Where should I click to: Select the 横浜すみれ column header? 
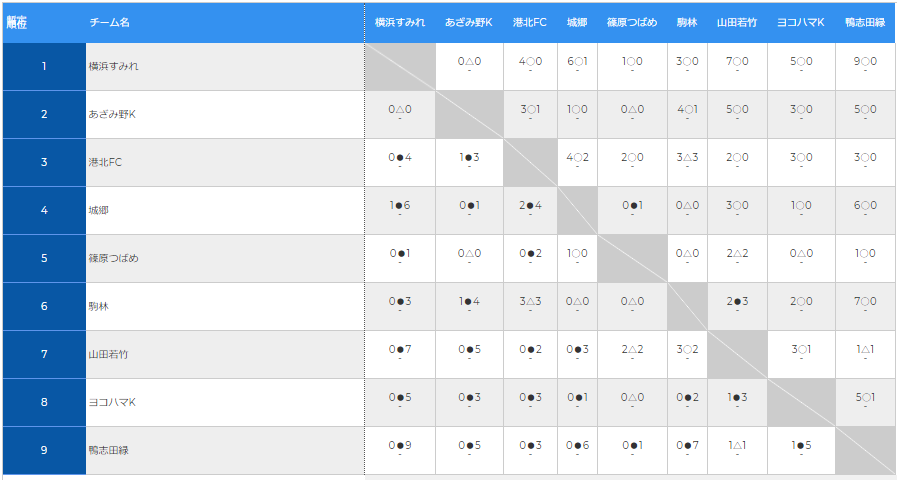(400, 22)
